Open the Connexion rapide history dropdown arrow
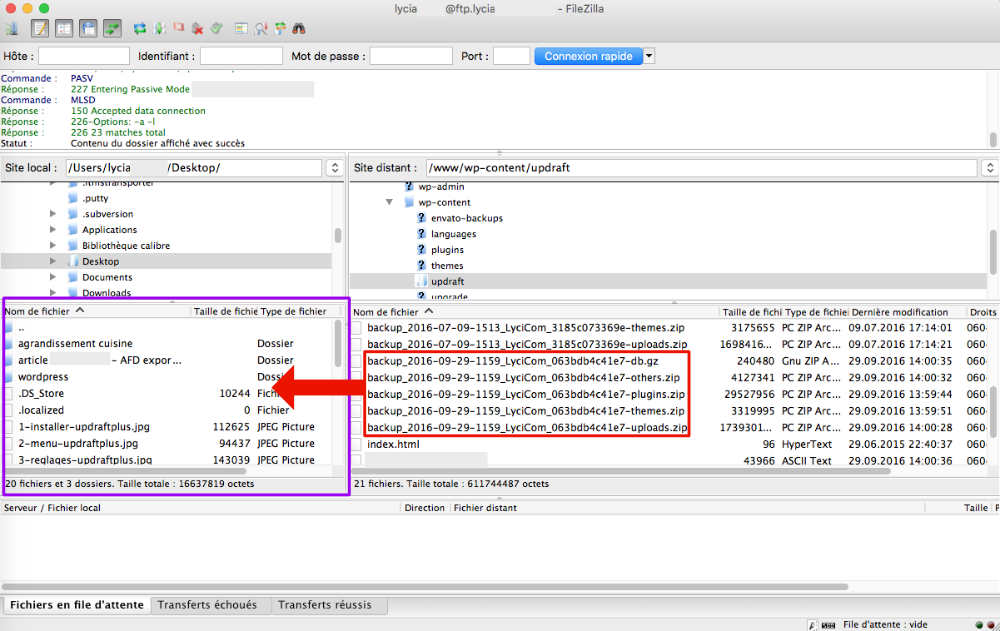This screenshot has width=1000, height=631. tap(649, 56)
